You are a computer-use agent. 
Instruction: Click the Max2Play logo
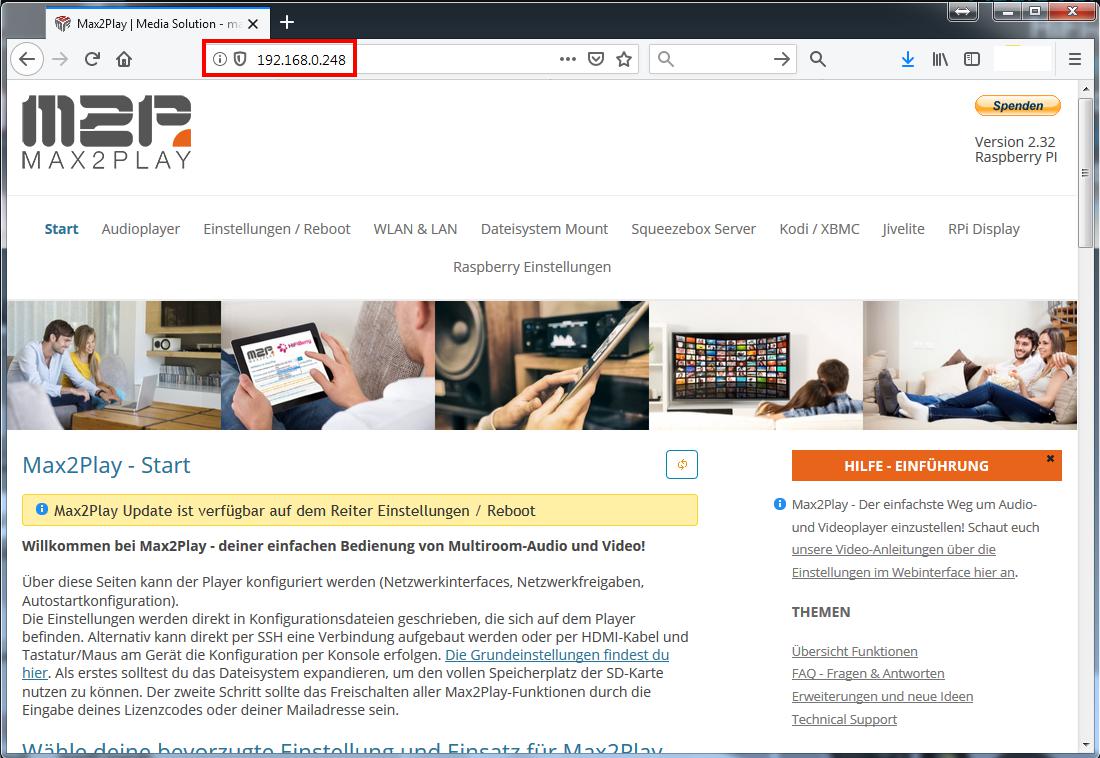point(107,132)
